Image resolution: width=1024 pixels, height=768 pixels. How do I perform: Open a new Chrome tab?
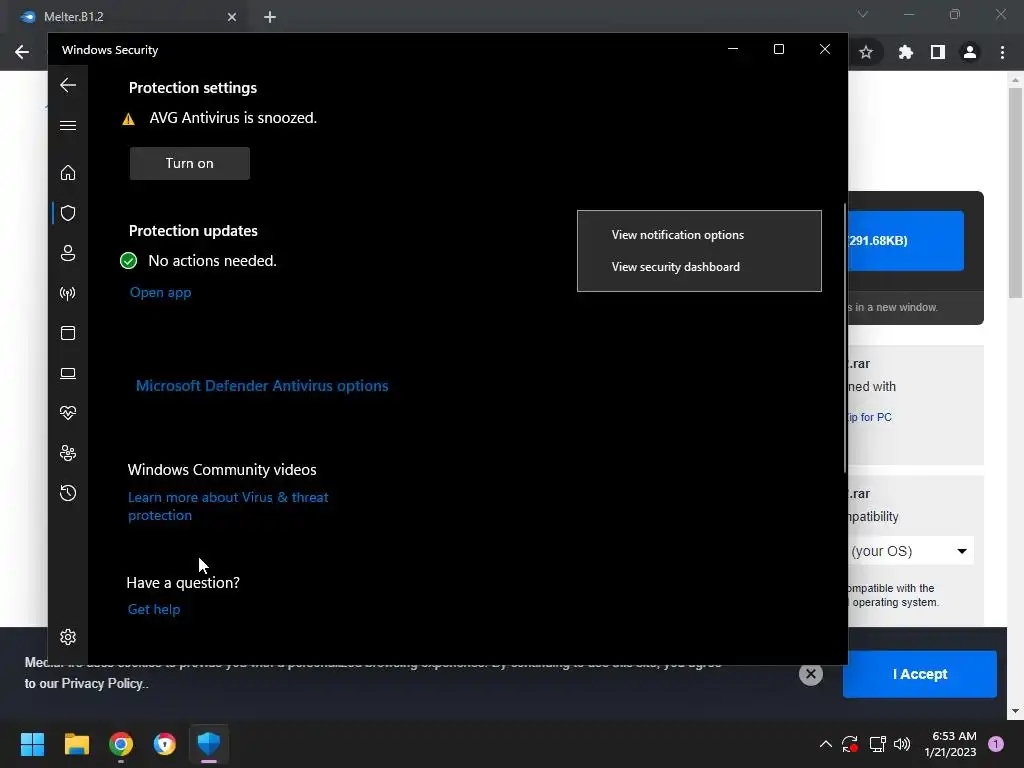270,17
